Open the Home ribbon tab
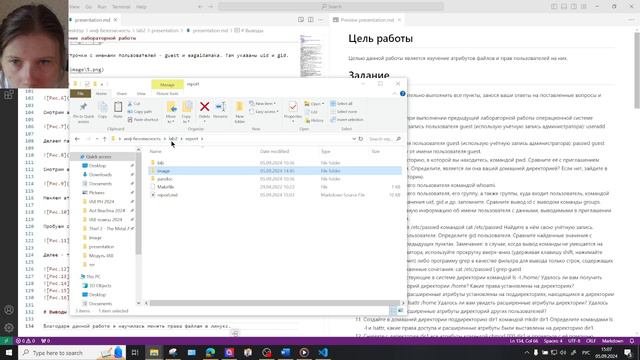The image size is (640, 360). point(101,93)
